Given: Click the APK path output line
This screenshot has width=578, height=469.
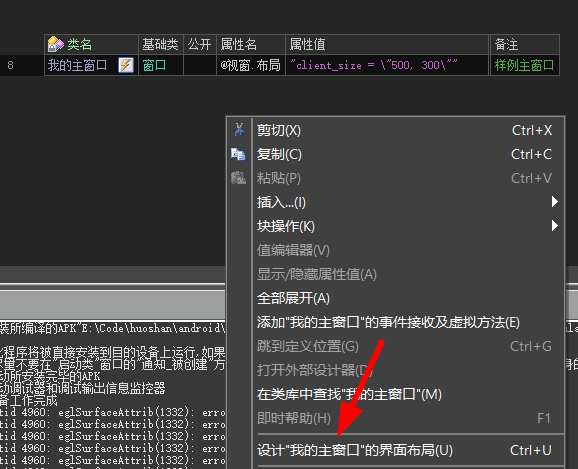Looking at the screenshot, I should click(x=112, y=328).
